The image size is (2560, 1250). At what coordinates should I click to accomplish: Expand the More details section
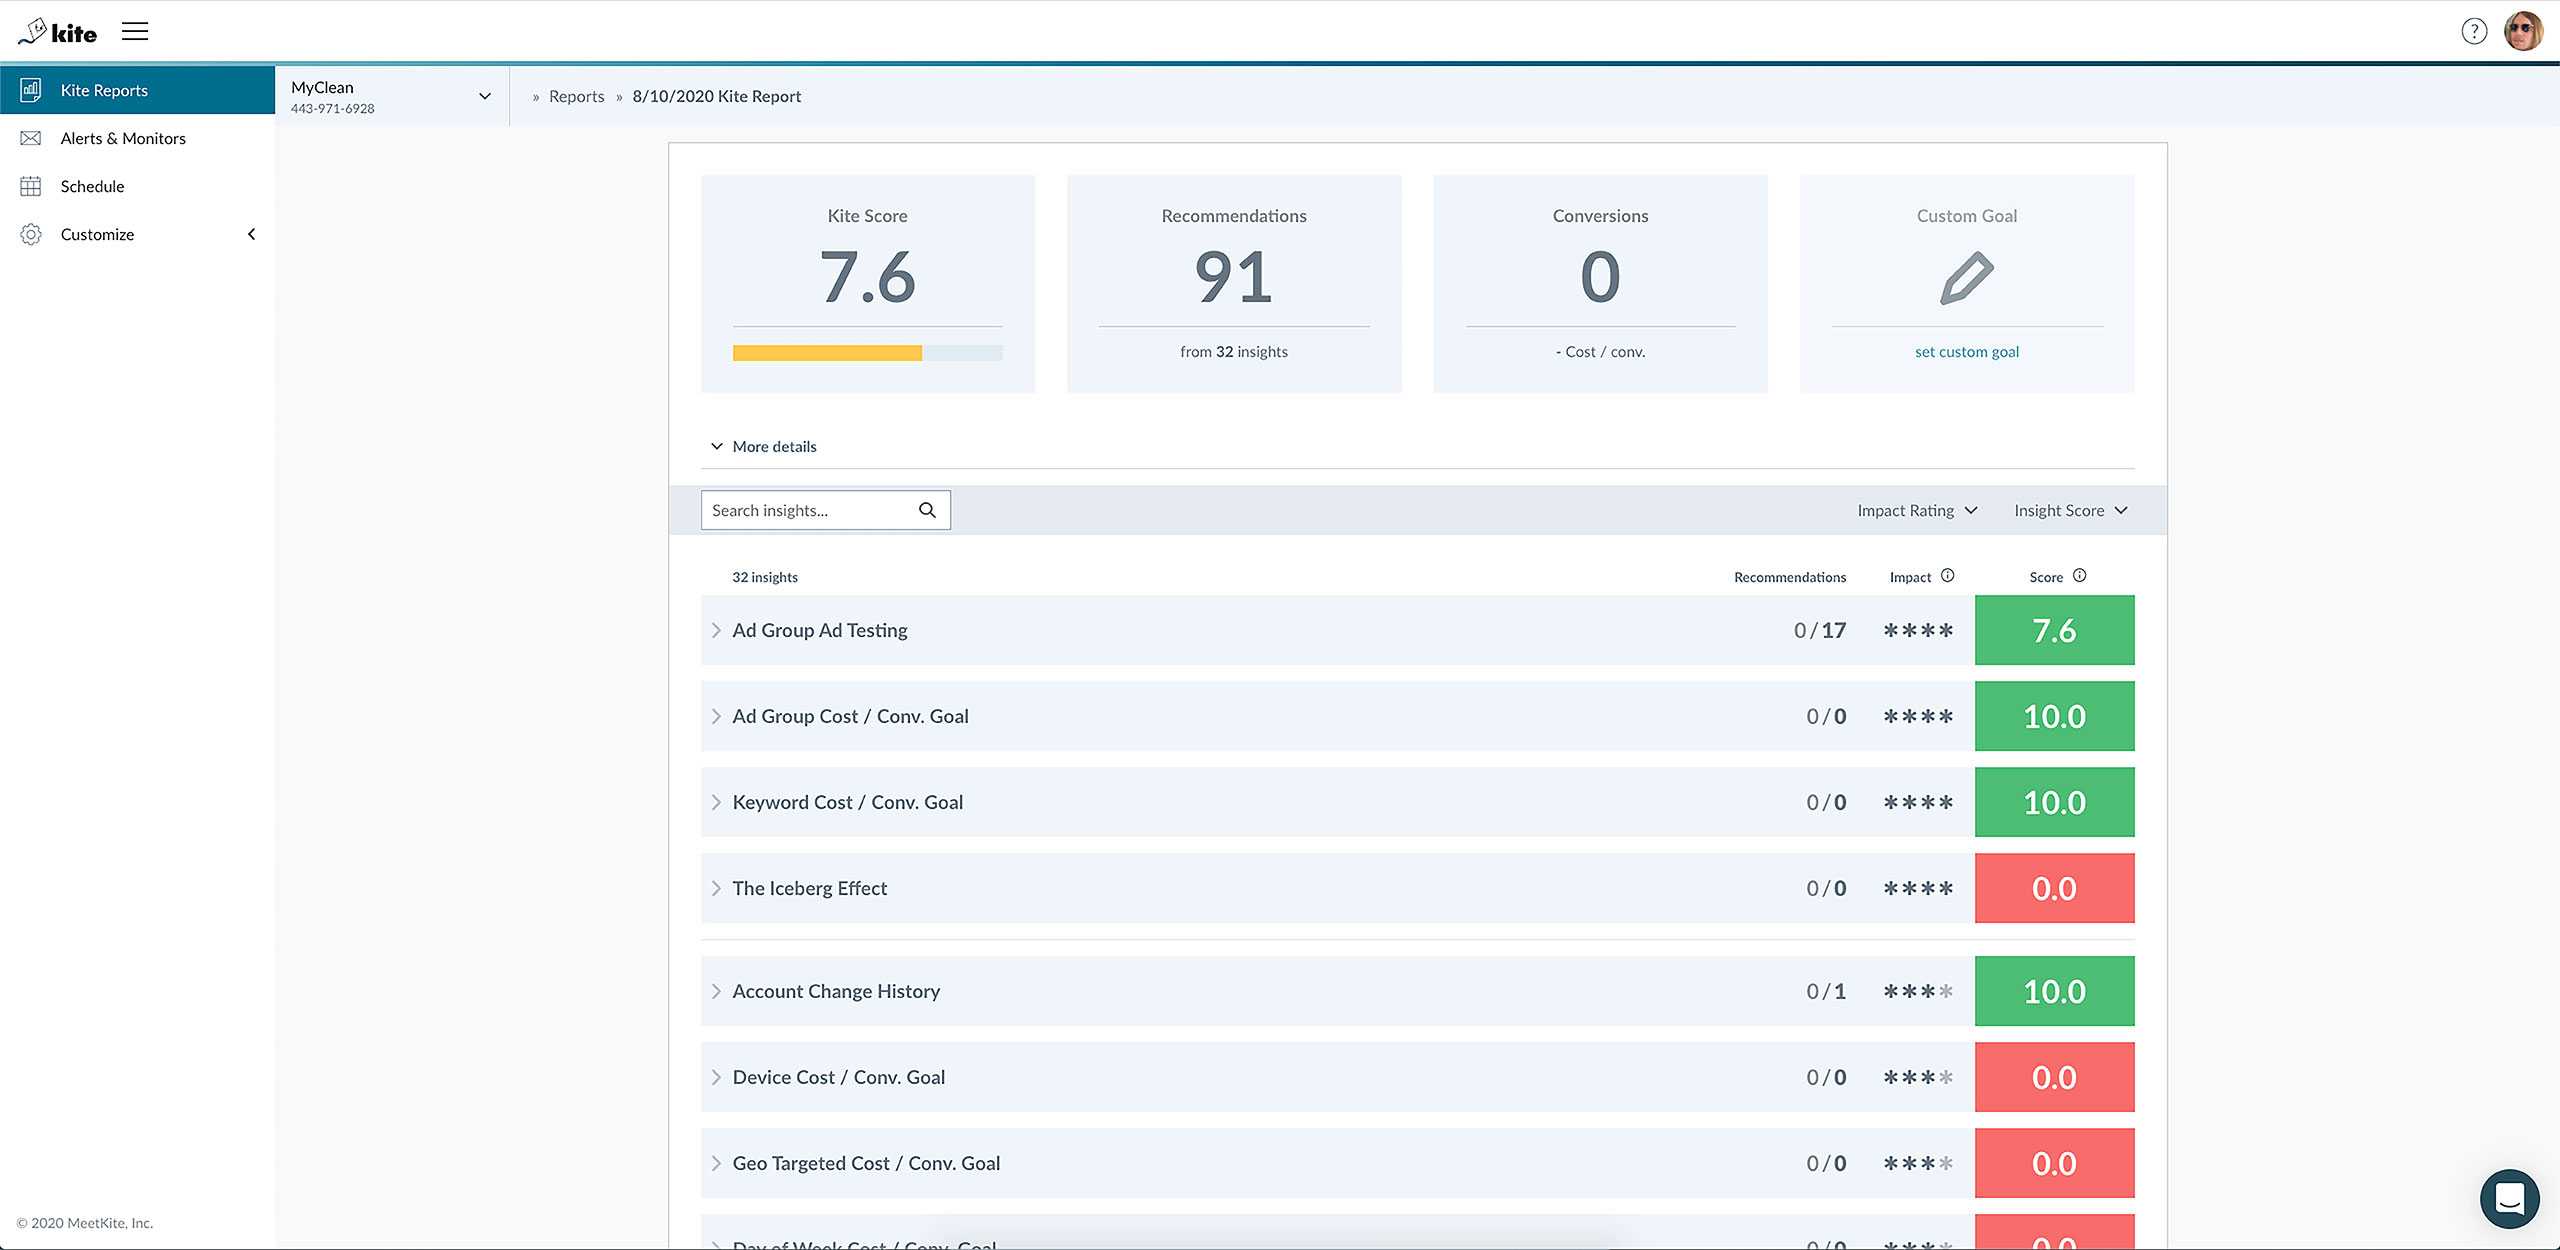click(761, 447)
